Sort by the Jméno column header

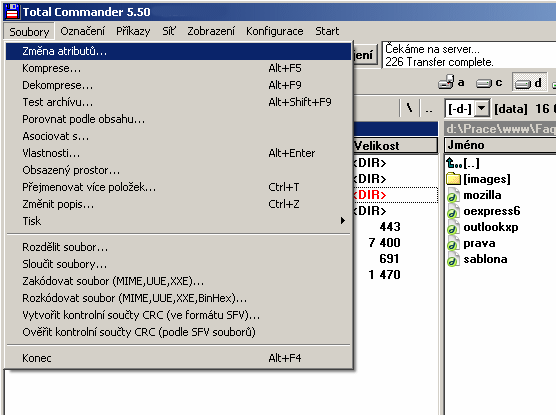coord(500,145)
